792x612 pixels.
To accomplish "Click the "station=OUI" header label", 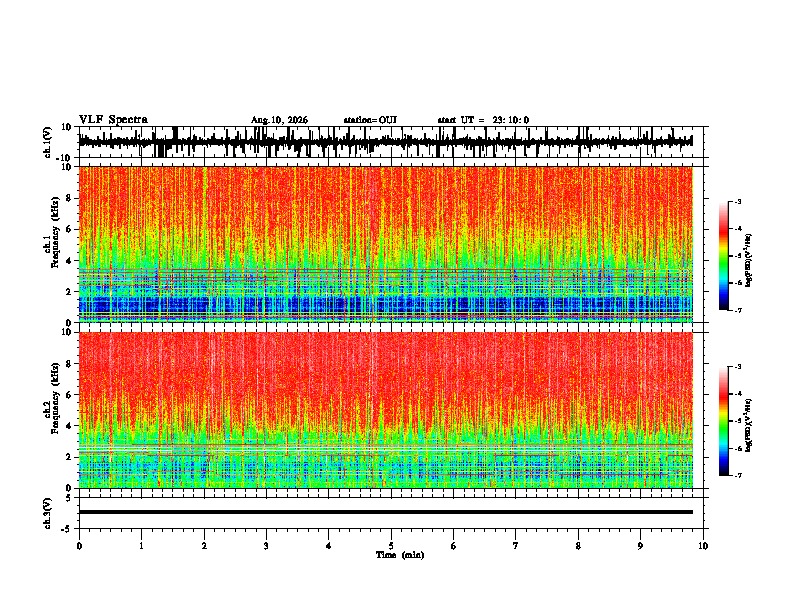I will (x=370, y=120).
